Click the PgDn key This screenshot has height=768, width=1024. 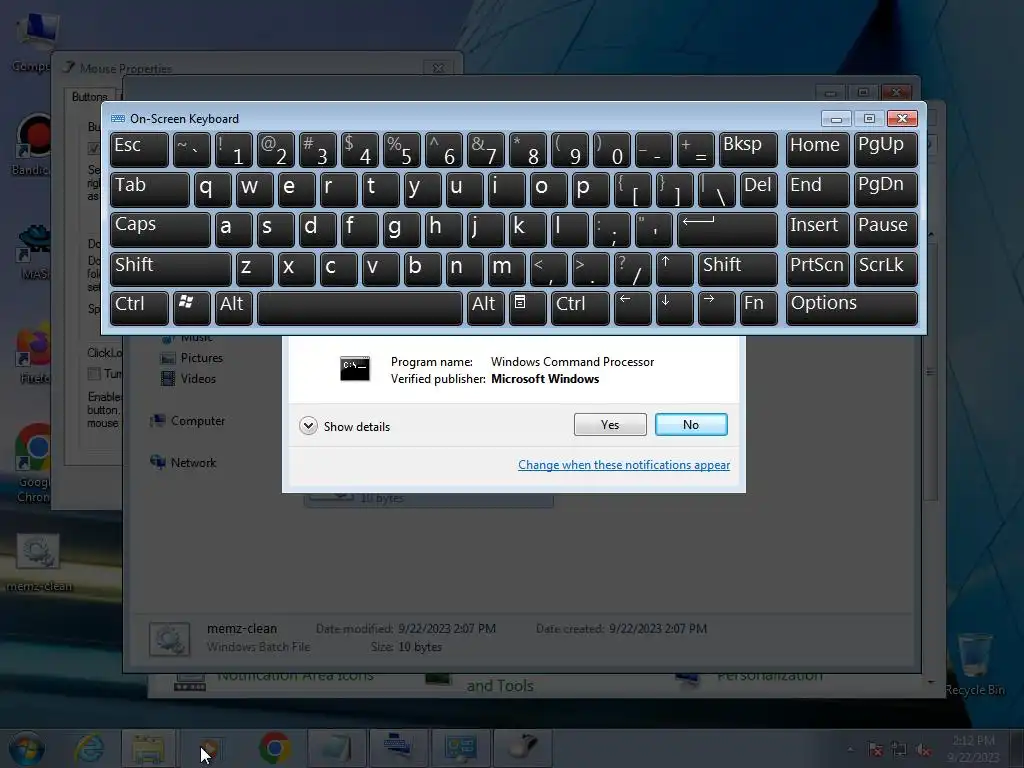coord(885,189)
